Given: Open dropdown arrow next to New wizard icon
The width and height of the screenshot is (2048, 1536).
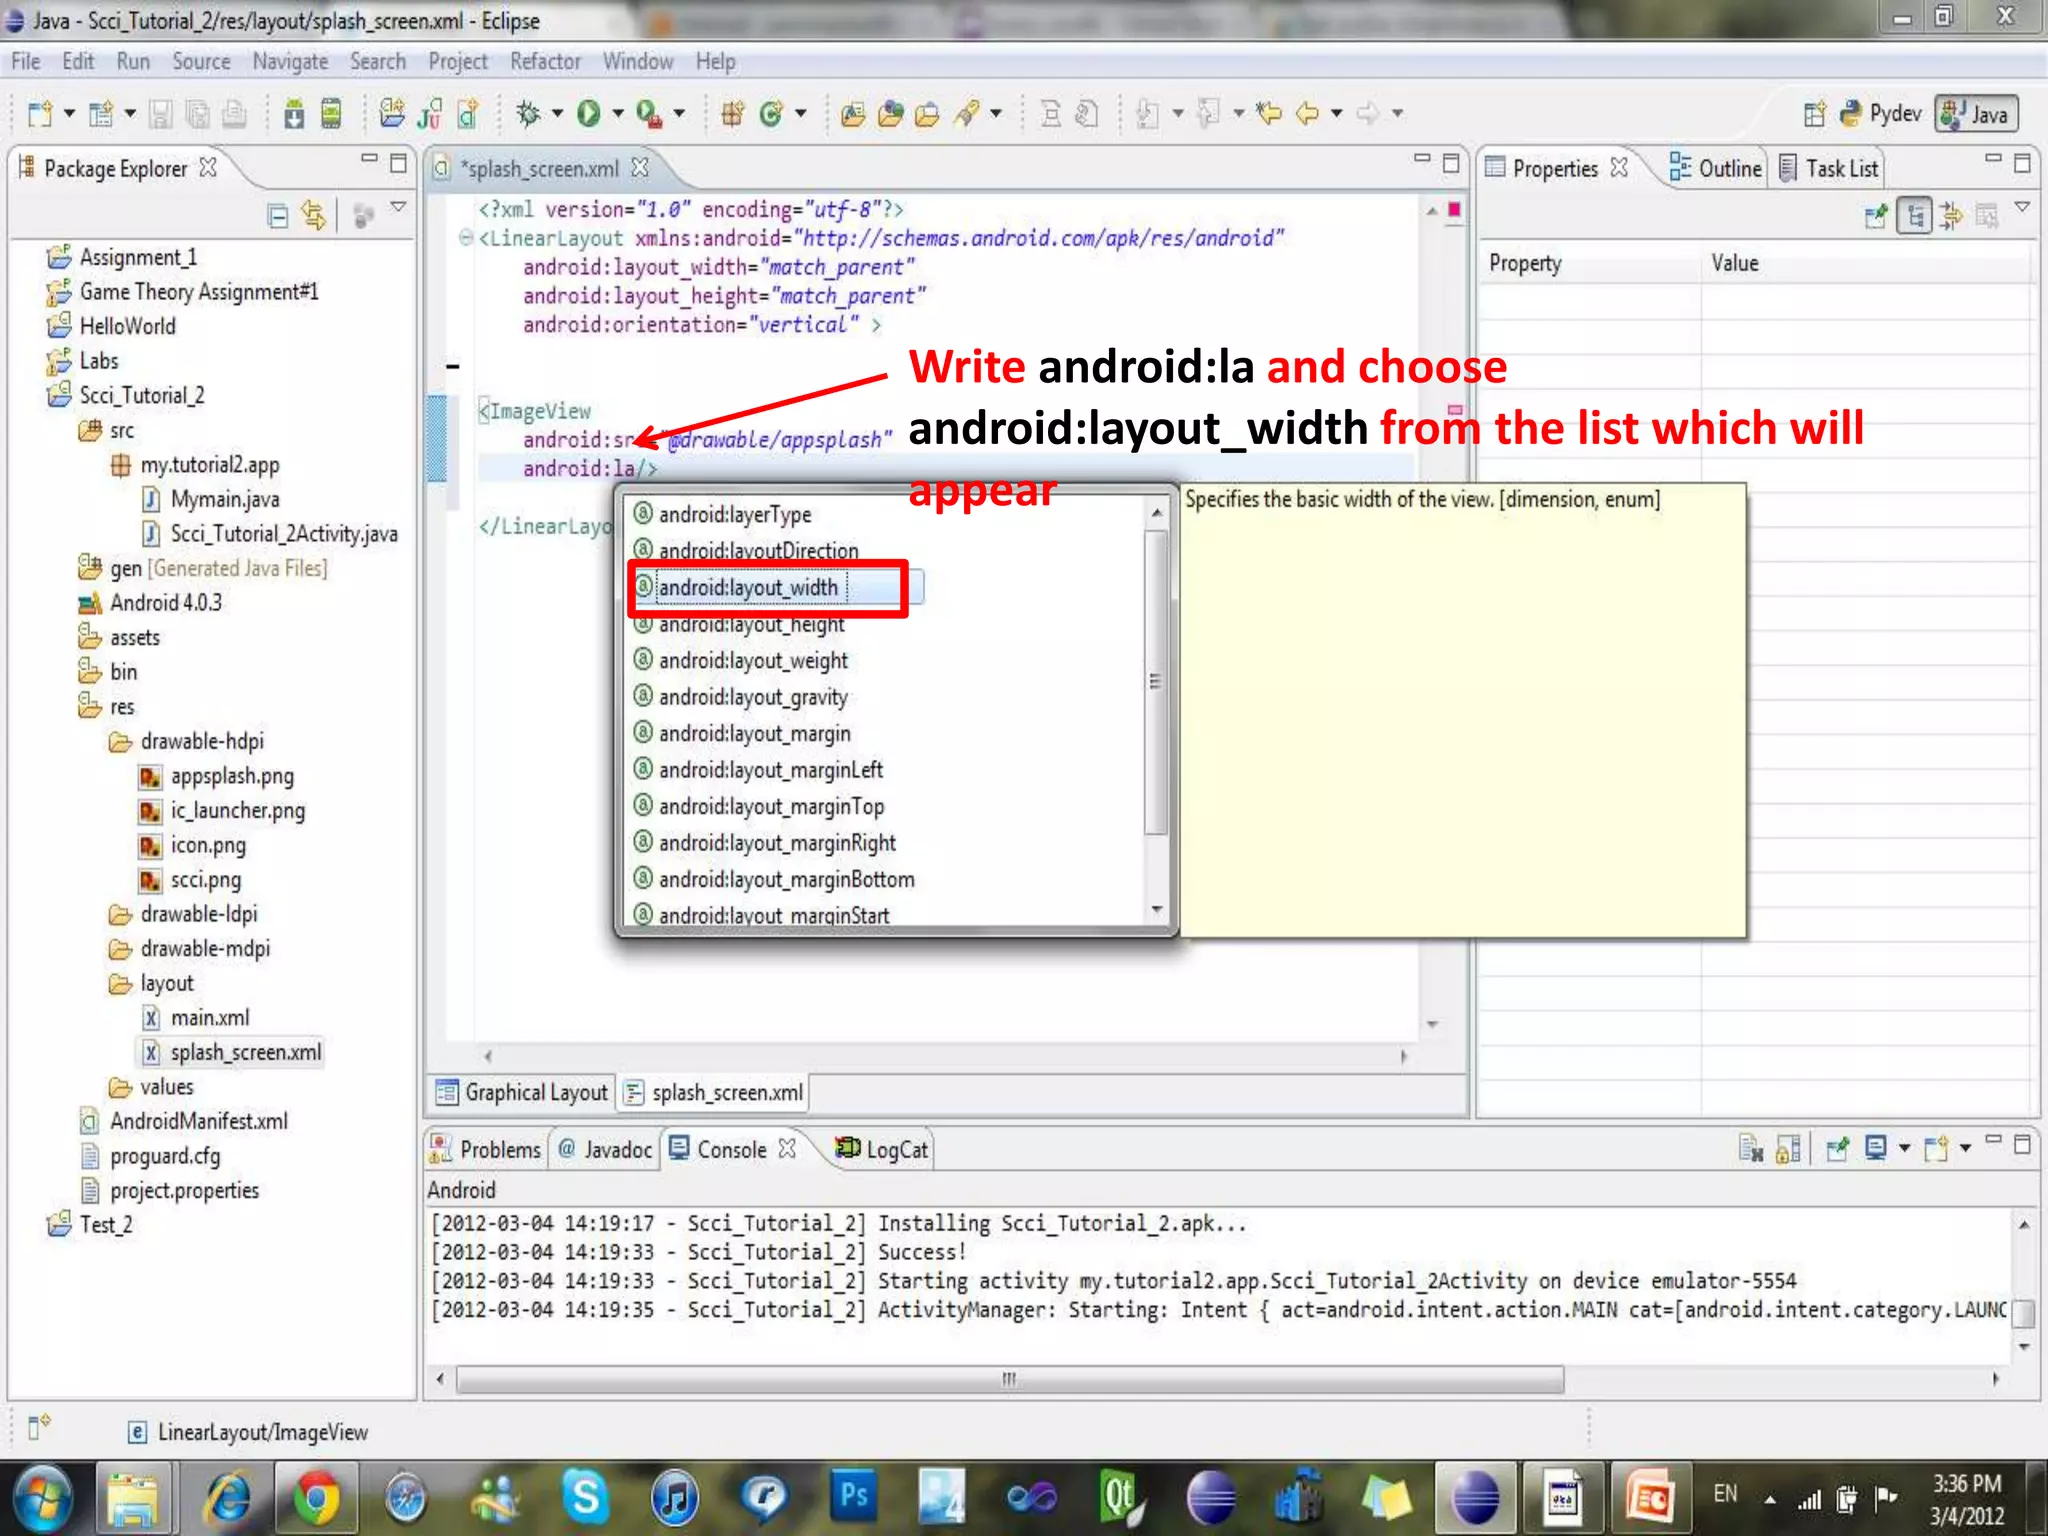Looking at the screenshot, I should pyautogui.click(x=69, y=114).
